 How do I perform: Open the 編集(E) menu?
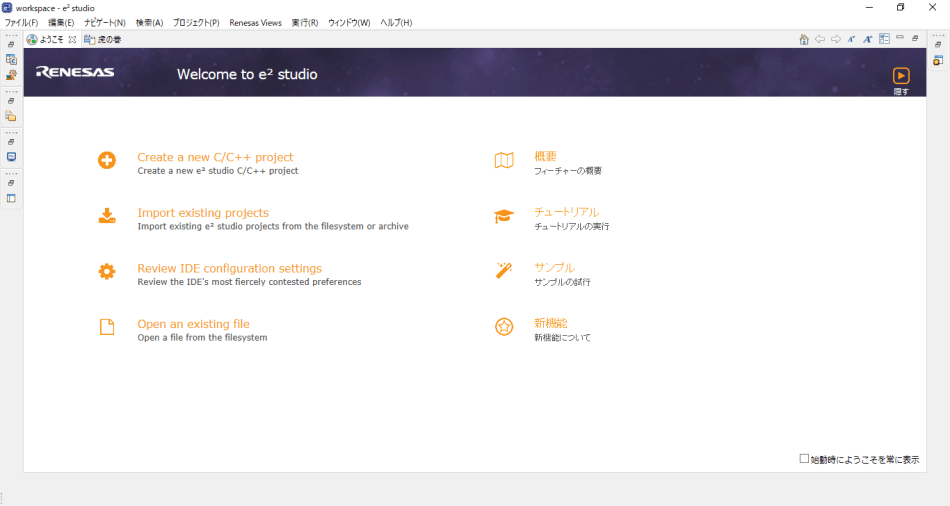coord(61,22)
